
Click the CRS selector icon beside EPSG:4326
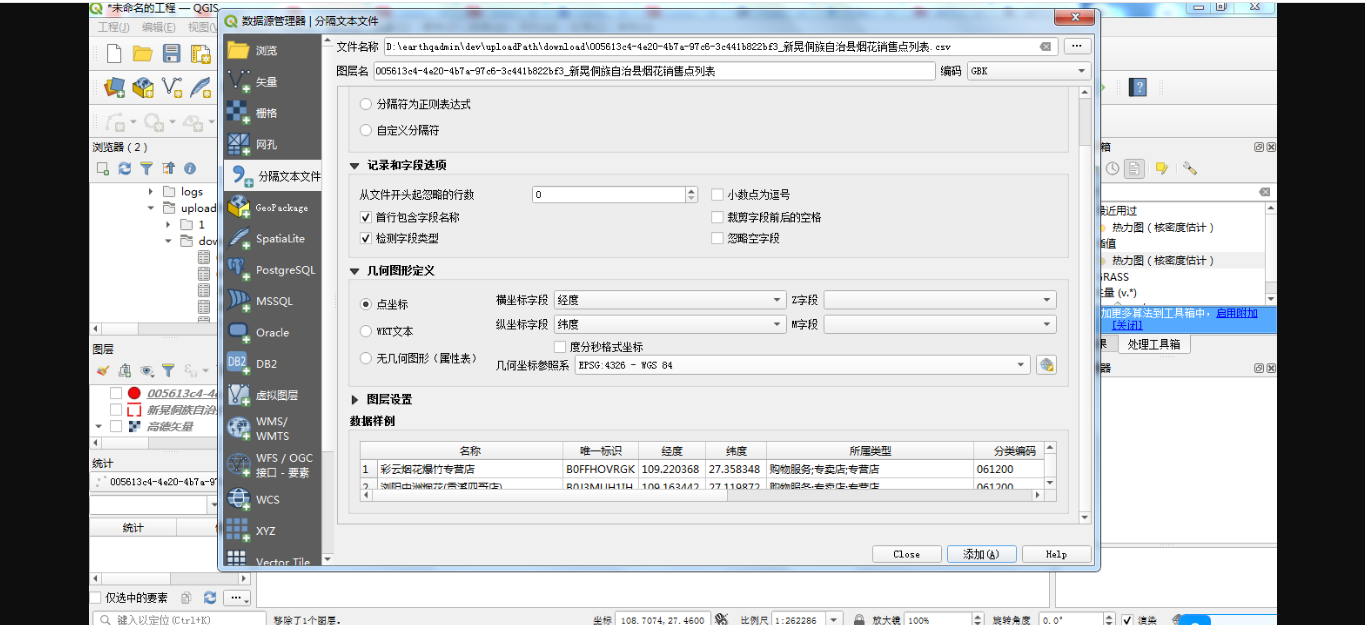(1046, 365)
